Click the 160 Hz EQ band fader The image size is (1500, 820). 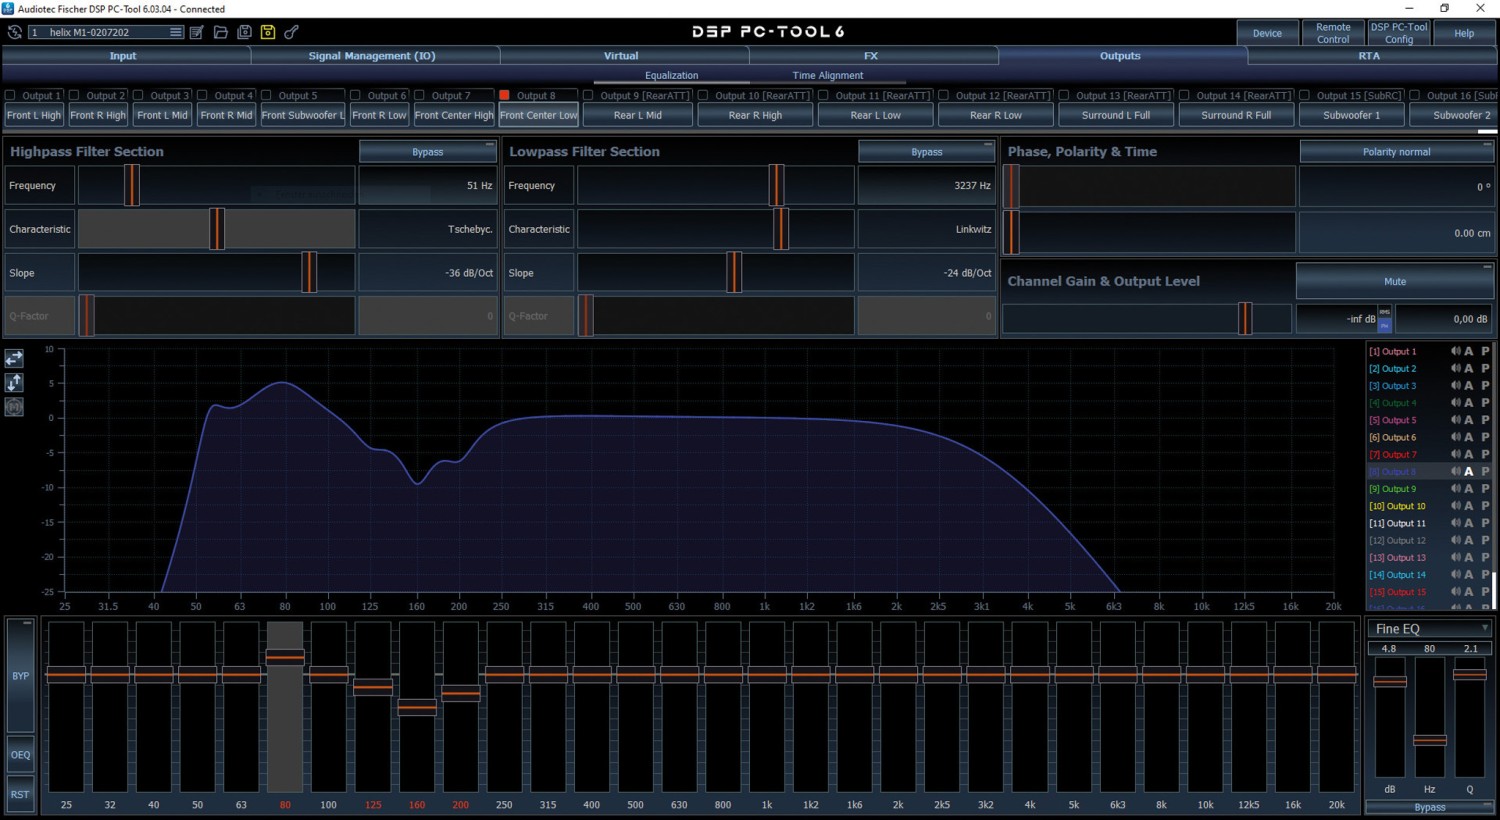click(417, 707)
